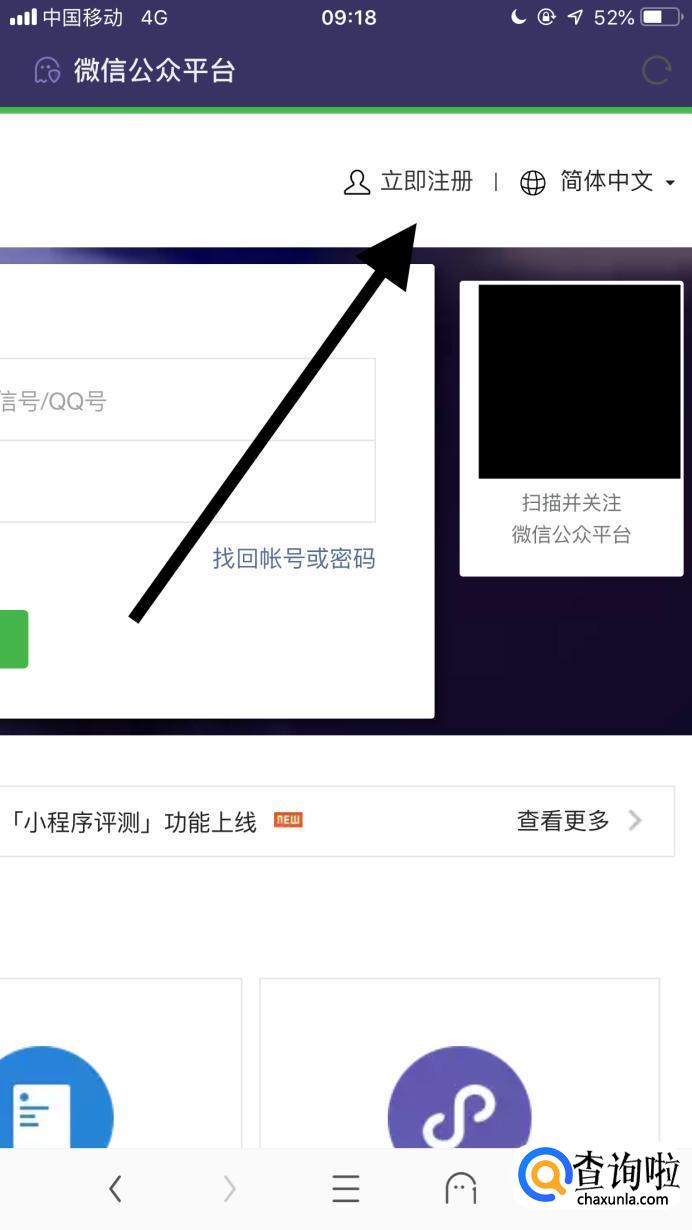
Task: Tap the 立即注册 register link
Action: (x=426, y=181)
